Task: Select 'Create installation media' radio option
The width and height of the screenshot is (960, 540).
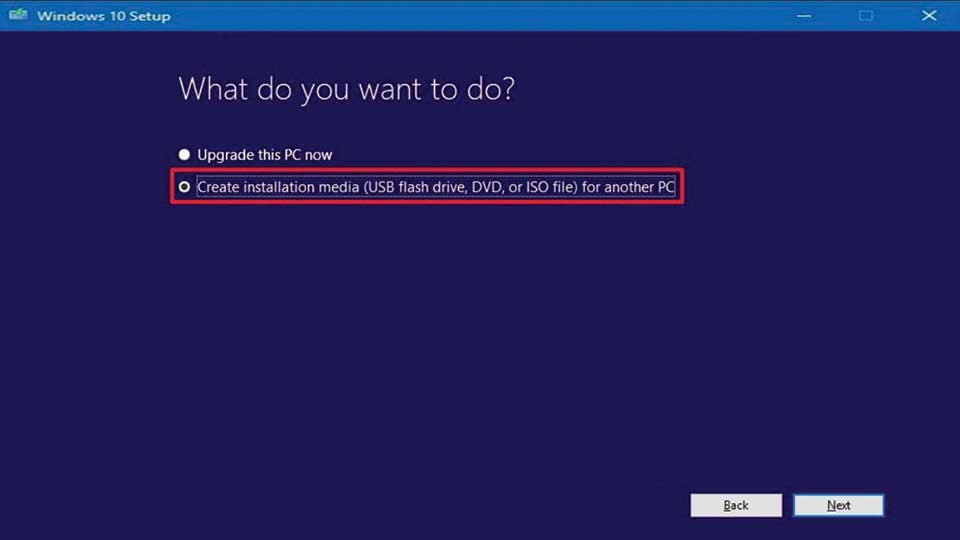Action: pyautogui.click(x=184, y=187)
